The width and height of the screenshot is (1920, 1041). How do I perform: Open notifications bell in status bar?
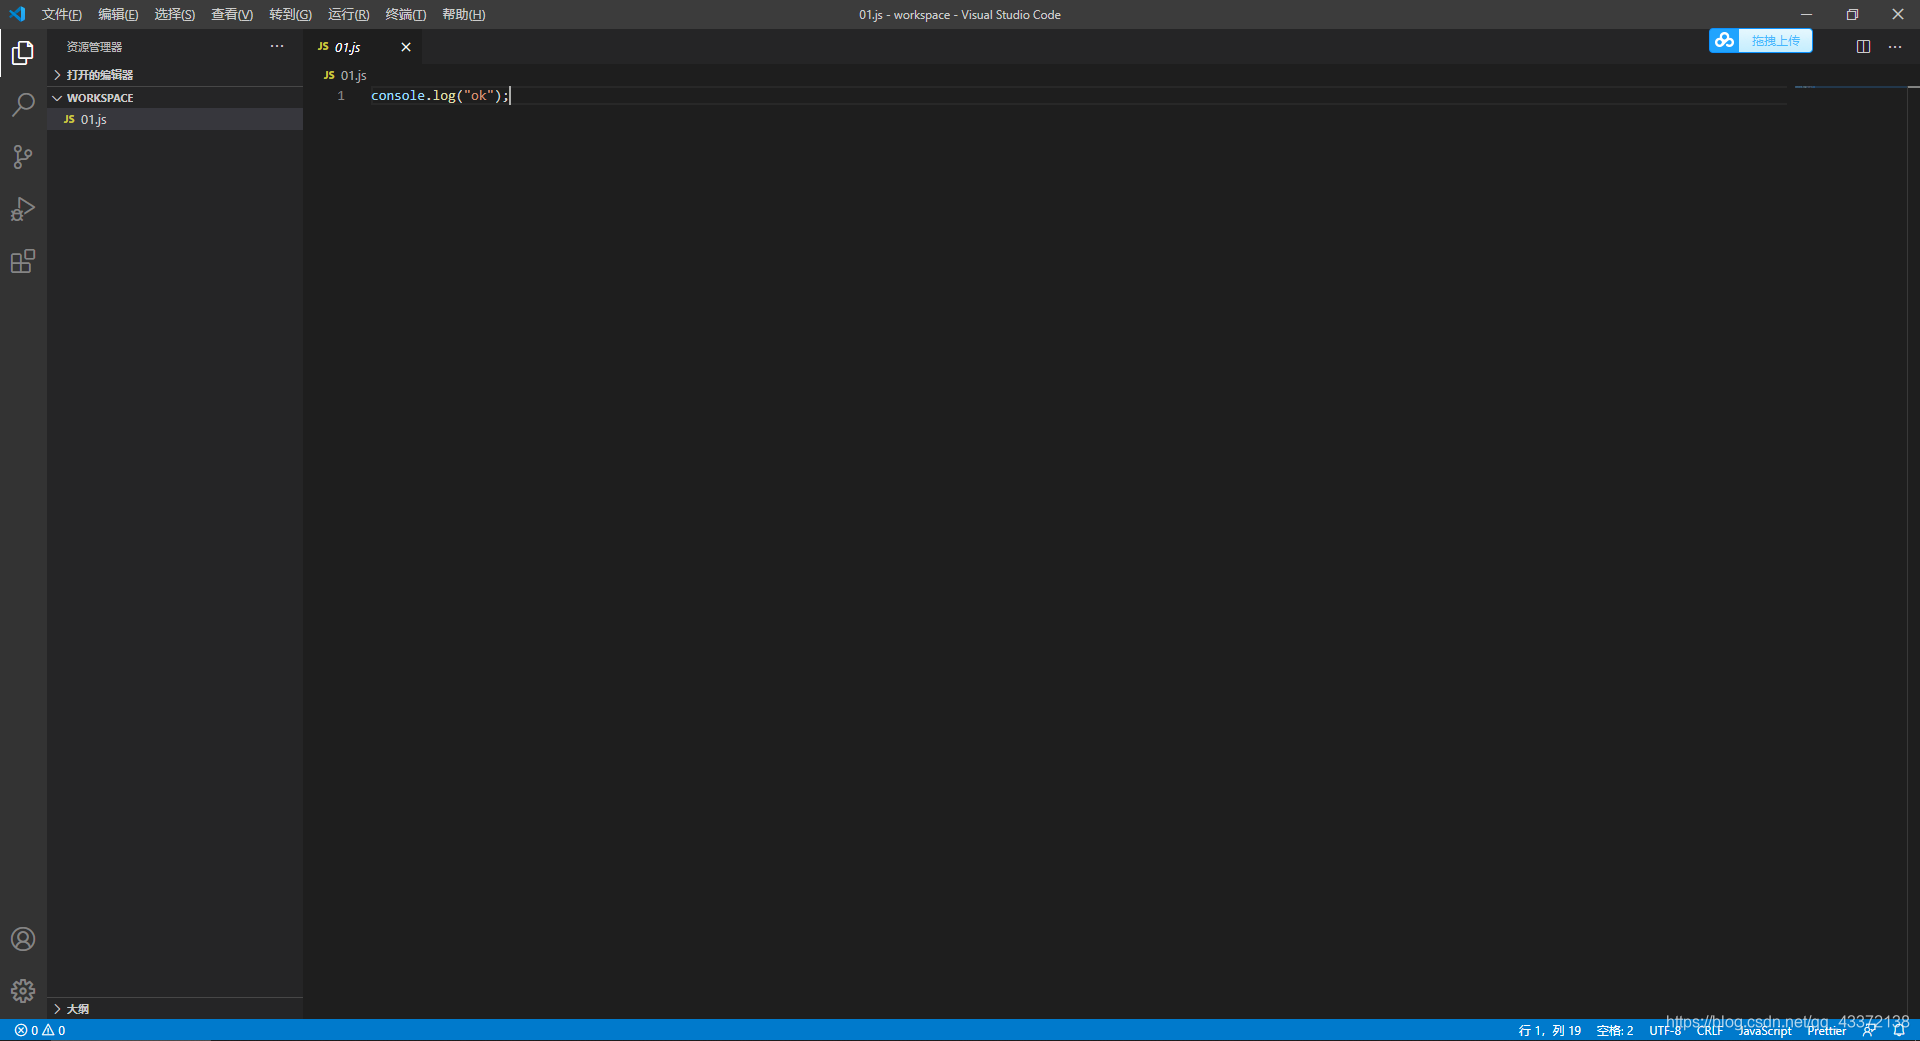click(1899, 1030)
